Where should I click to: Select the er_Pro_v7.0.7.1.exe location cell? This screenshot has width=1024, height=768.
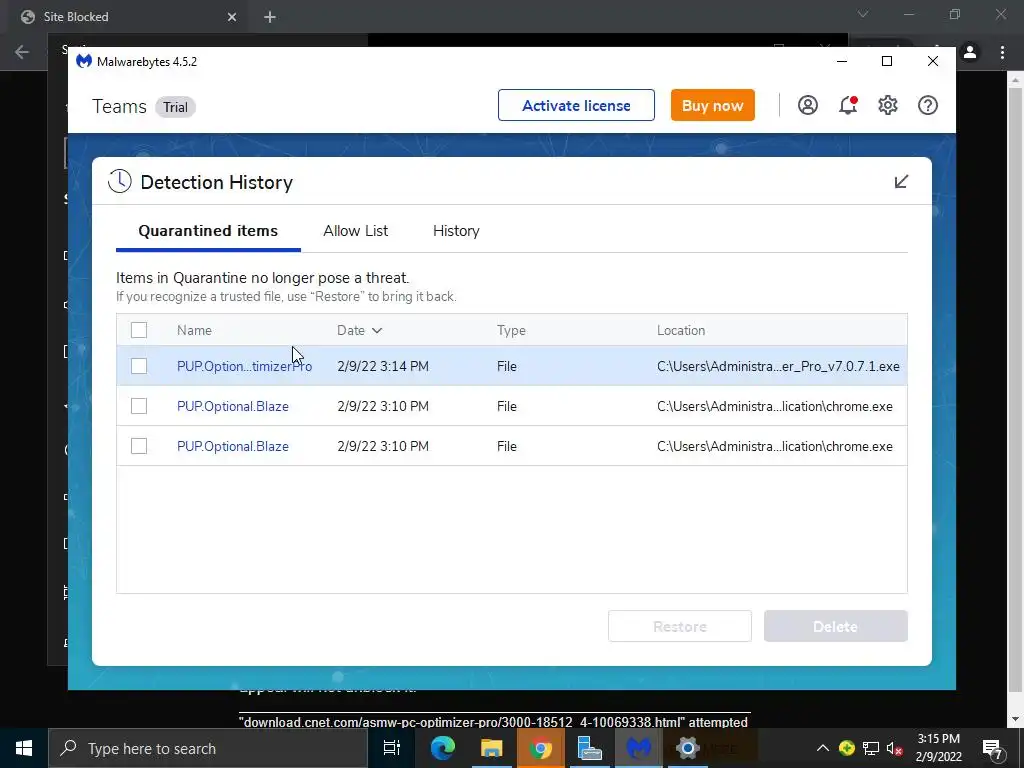[778, 366]
